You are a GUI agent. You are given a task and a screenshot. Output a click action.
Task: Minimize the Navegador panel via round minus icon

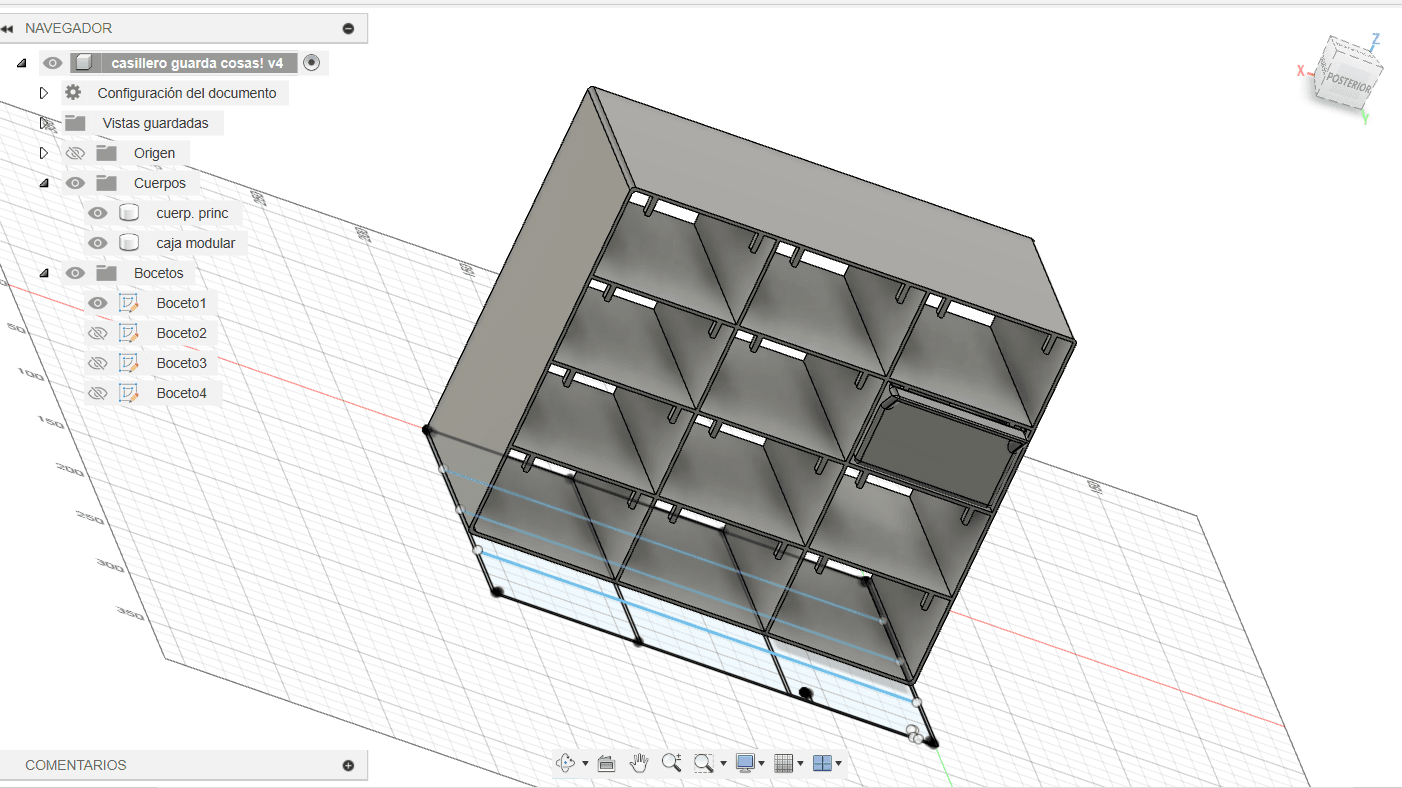coord(348,28)
